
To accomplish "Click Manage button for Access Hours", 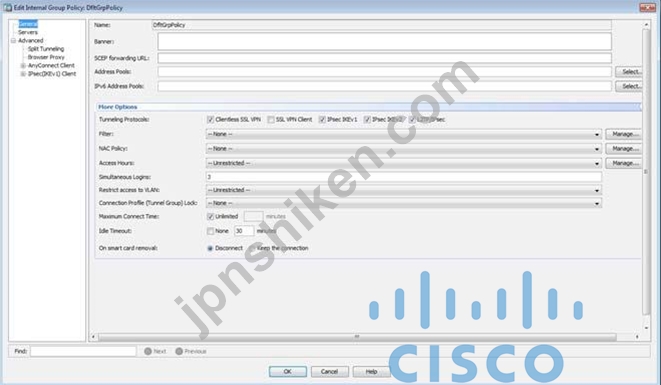I will pos(624,163).
